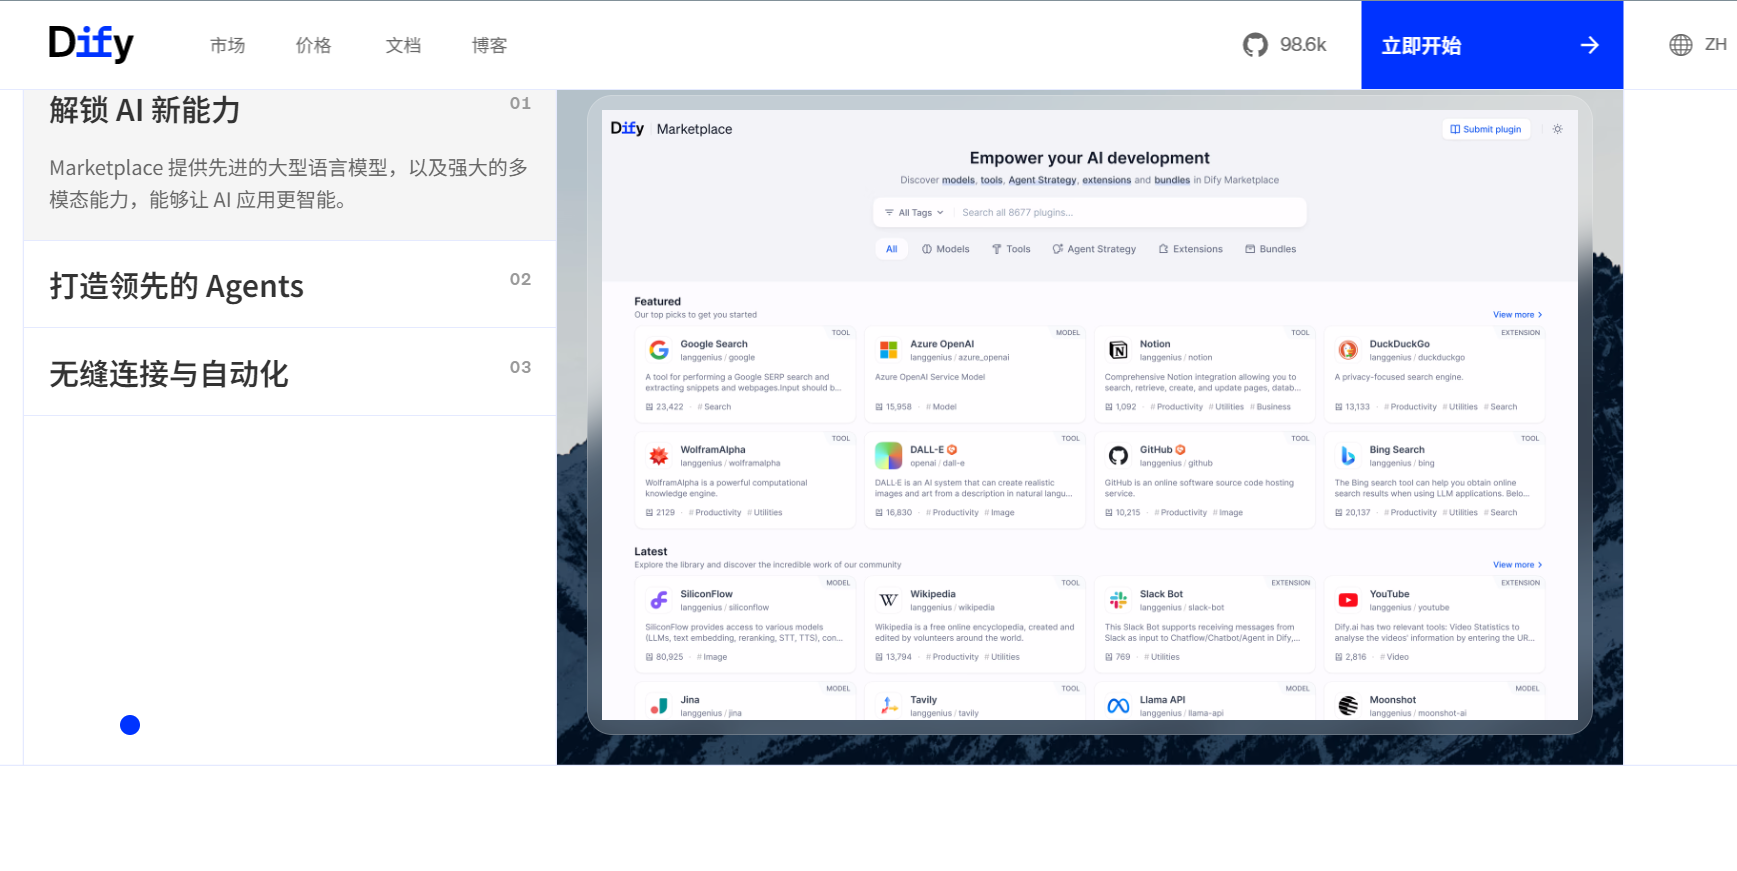This screenshot has height=871, width=1737.
Task: Click the Wikipedia plugin icon
Action: [888, 600]
